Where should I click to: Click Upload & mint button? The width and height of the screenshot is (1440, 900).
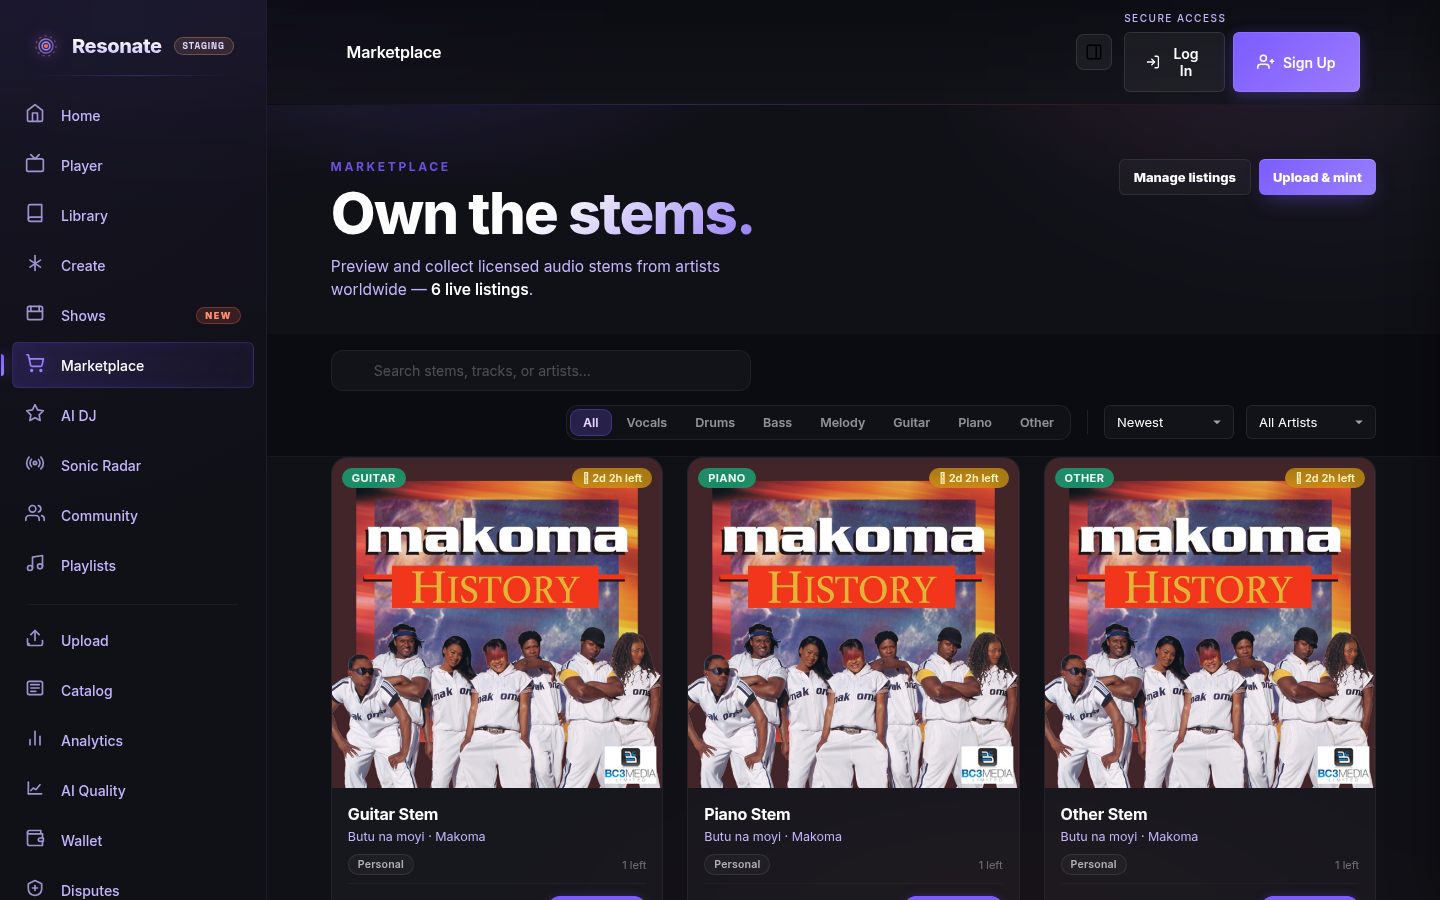[x=1317, y=177]
